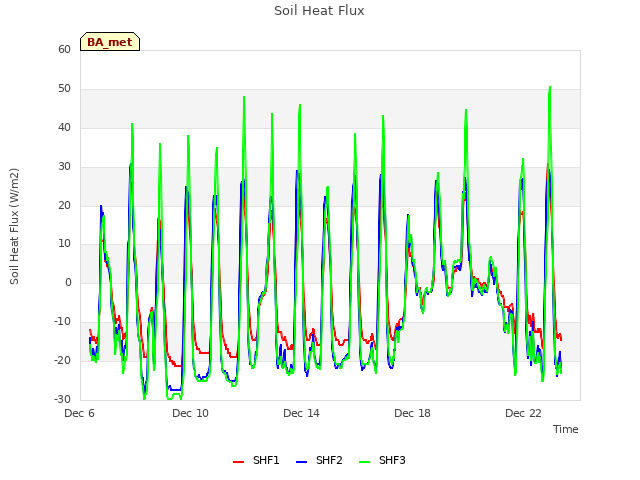Click the 10 y-axis label
The width and height of the screenshot is (640, 480).
[64, 244]
